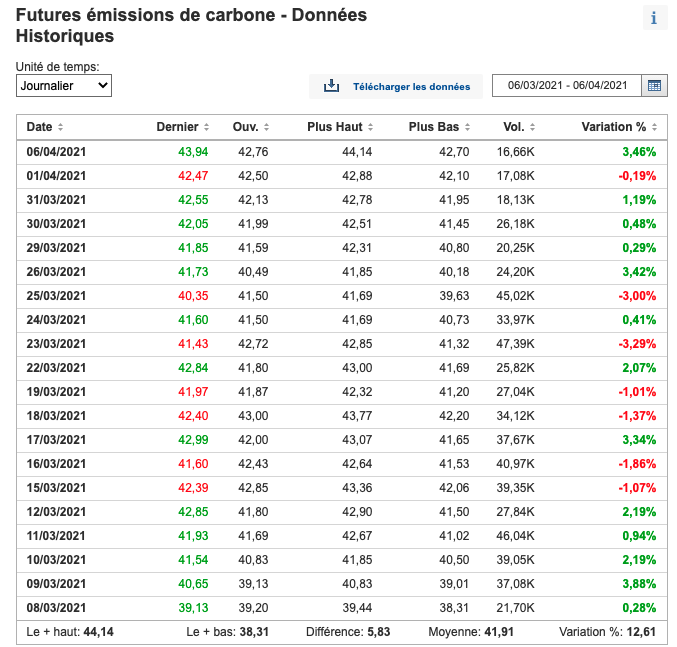
Task: Click last price 42,47 in red
Action: 193,176
